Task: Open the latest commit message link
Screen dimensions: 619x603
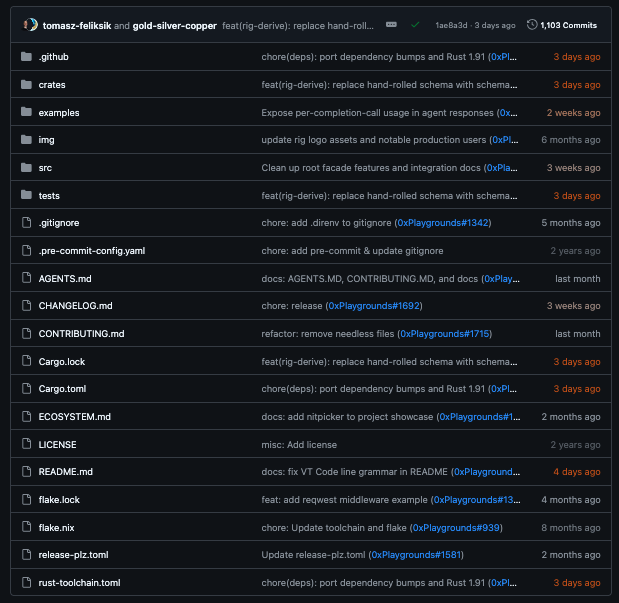Action: pyautogui.click(x=298, y=26)
